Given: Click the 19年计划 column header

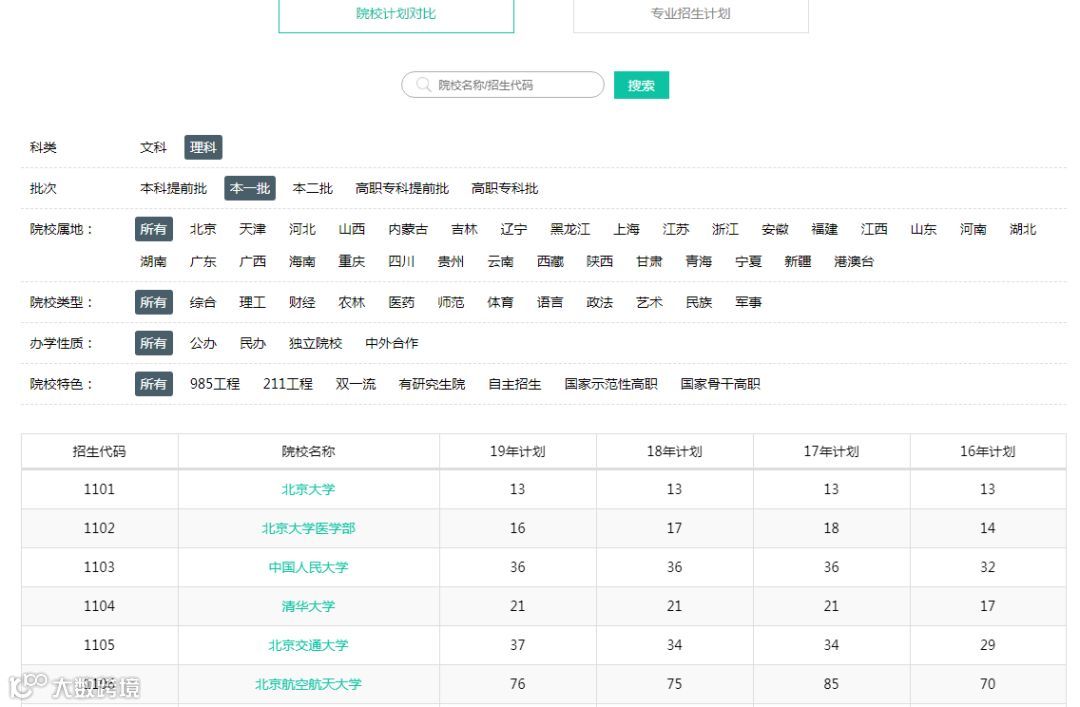Looking at the screenshot, I should (518, 451).
